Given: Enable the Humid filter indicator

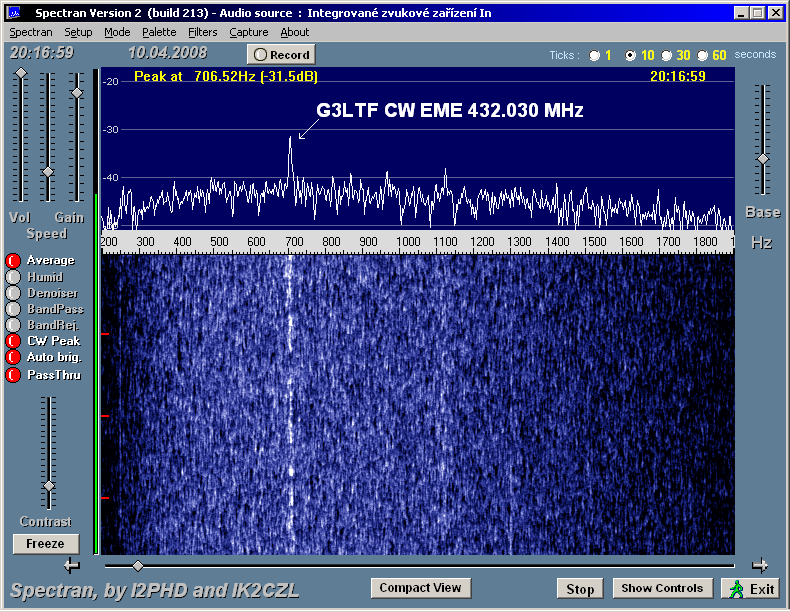Looking at the screenshot, I should (13, 277).
